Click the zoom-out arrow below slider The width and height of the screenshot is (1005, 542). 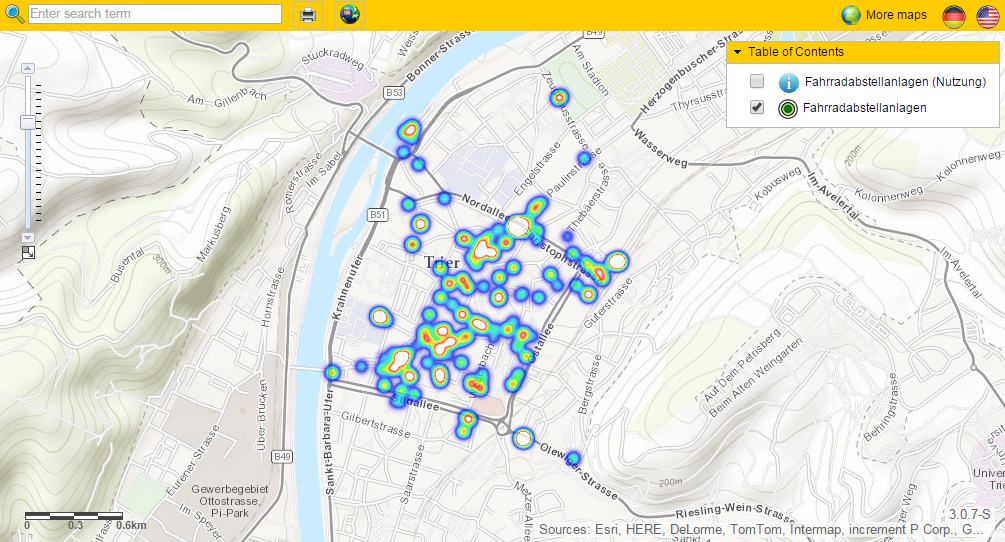28,238
